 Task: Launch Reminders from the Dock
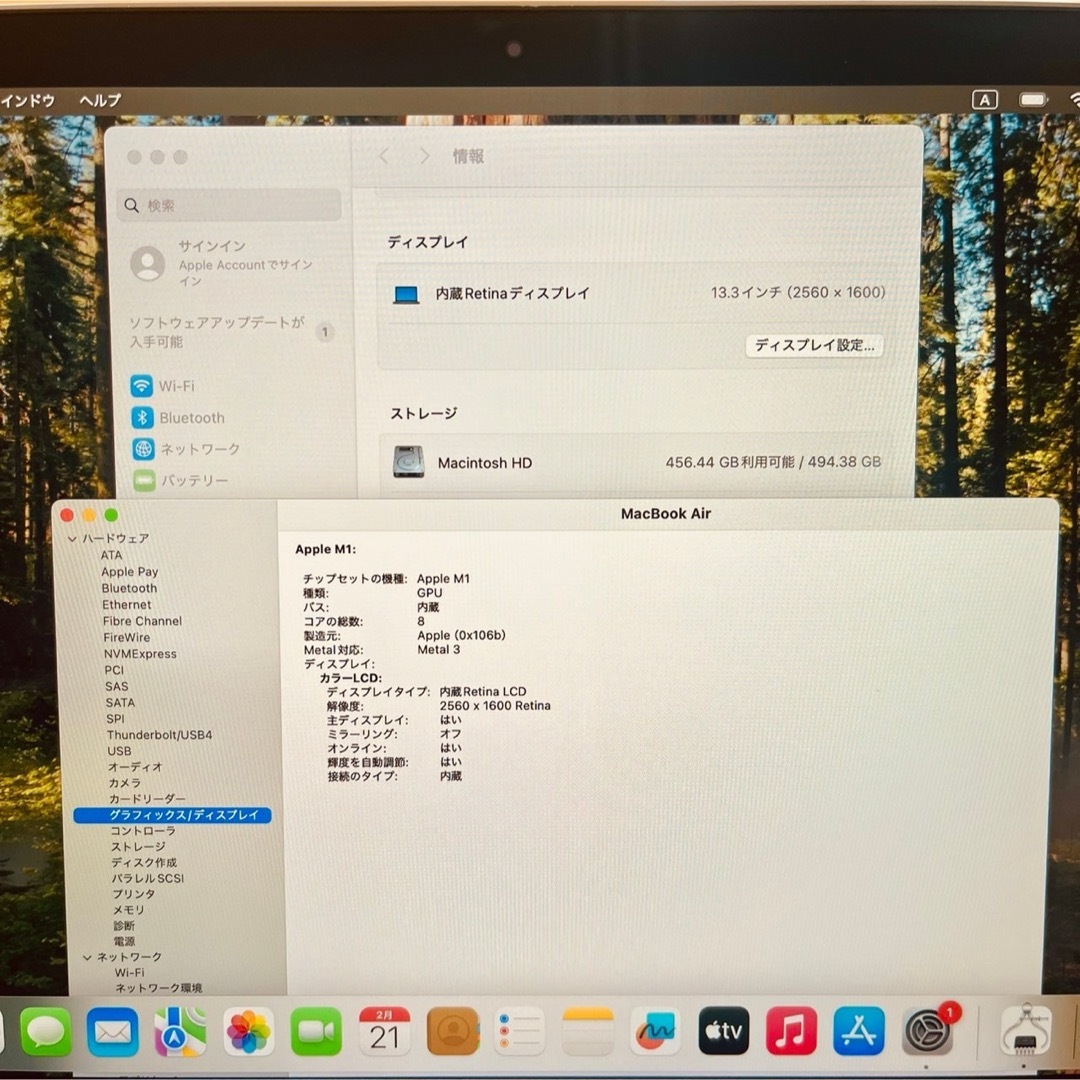tap(520, 1031)
